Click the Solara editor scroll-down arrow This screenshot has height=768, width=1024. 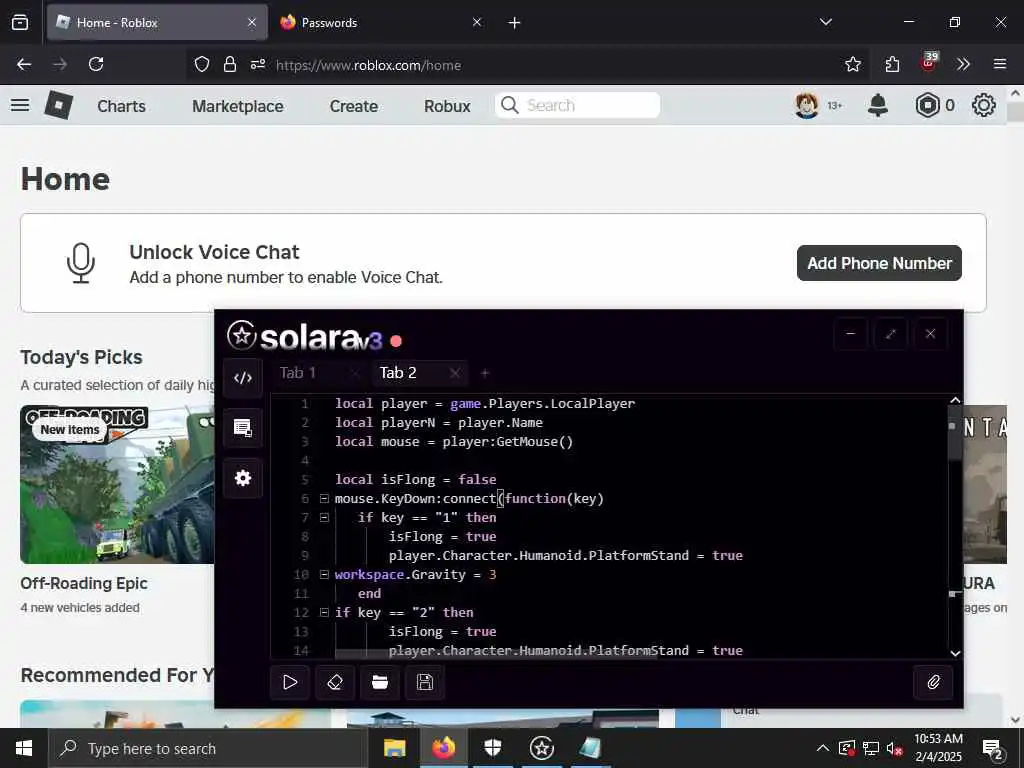(955, 652)
